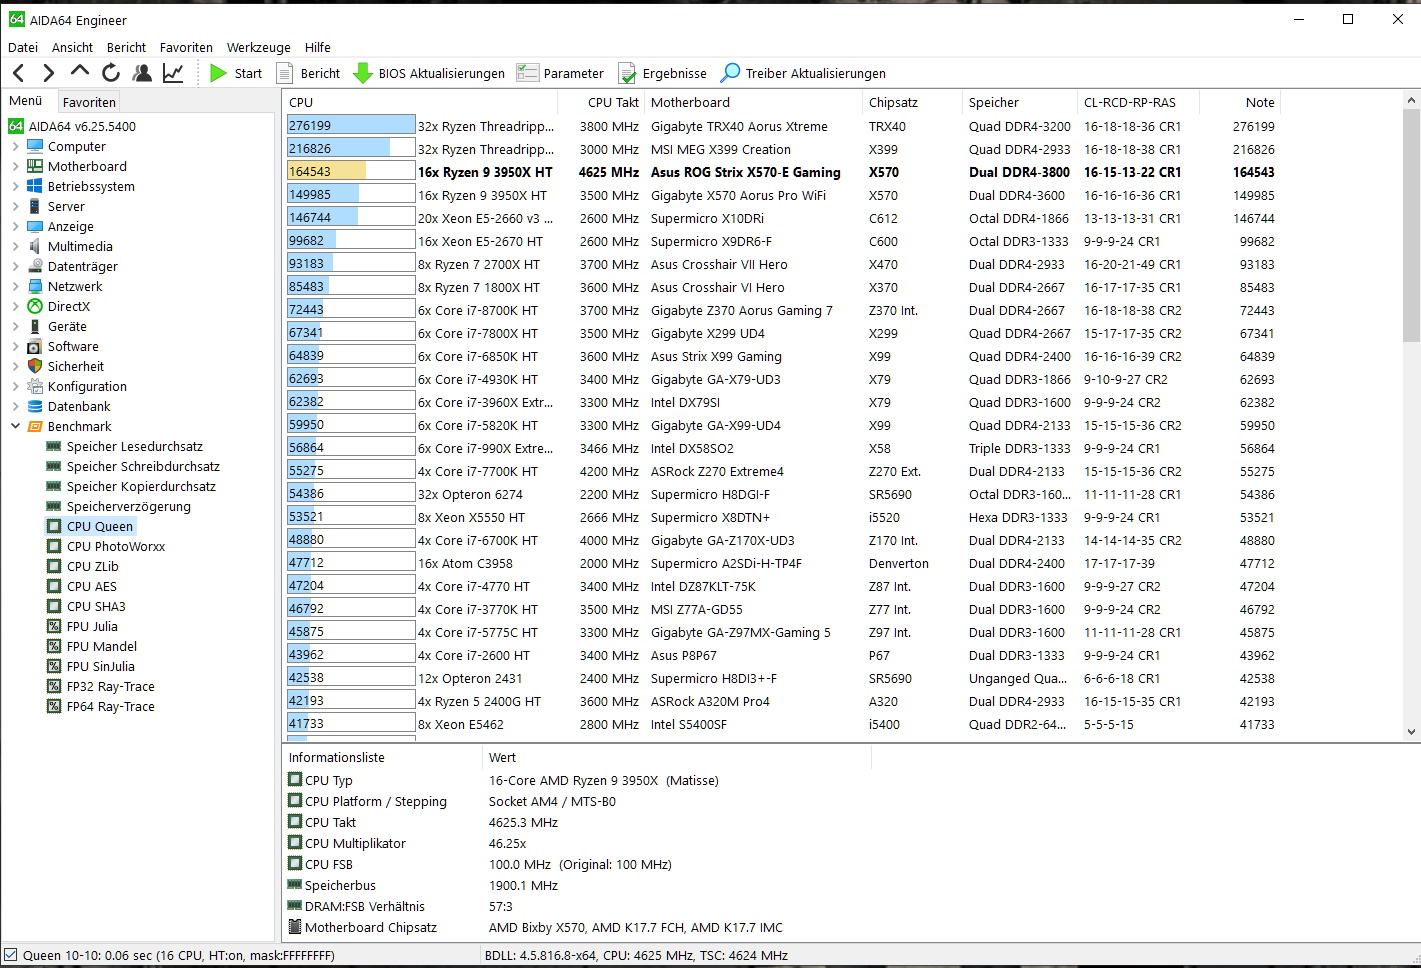
Task: Open the Favoriten menu
Action: 186,47
